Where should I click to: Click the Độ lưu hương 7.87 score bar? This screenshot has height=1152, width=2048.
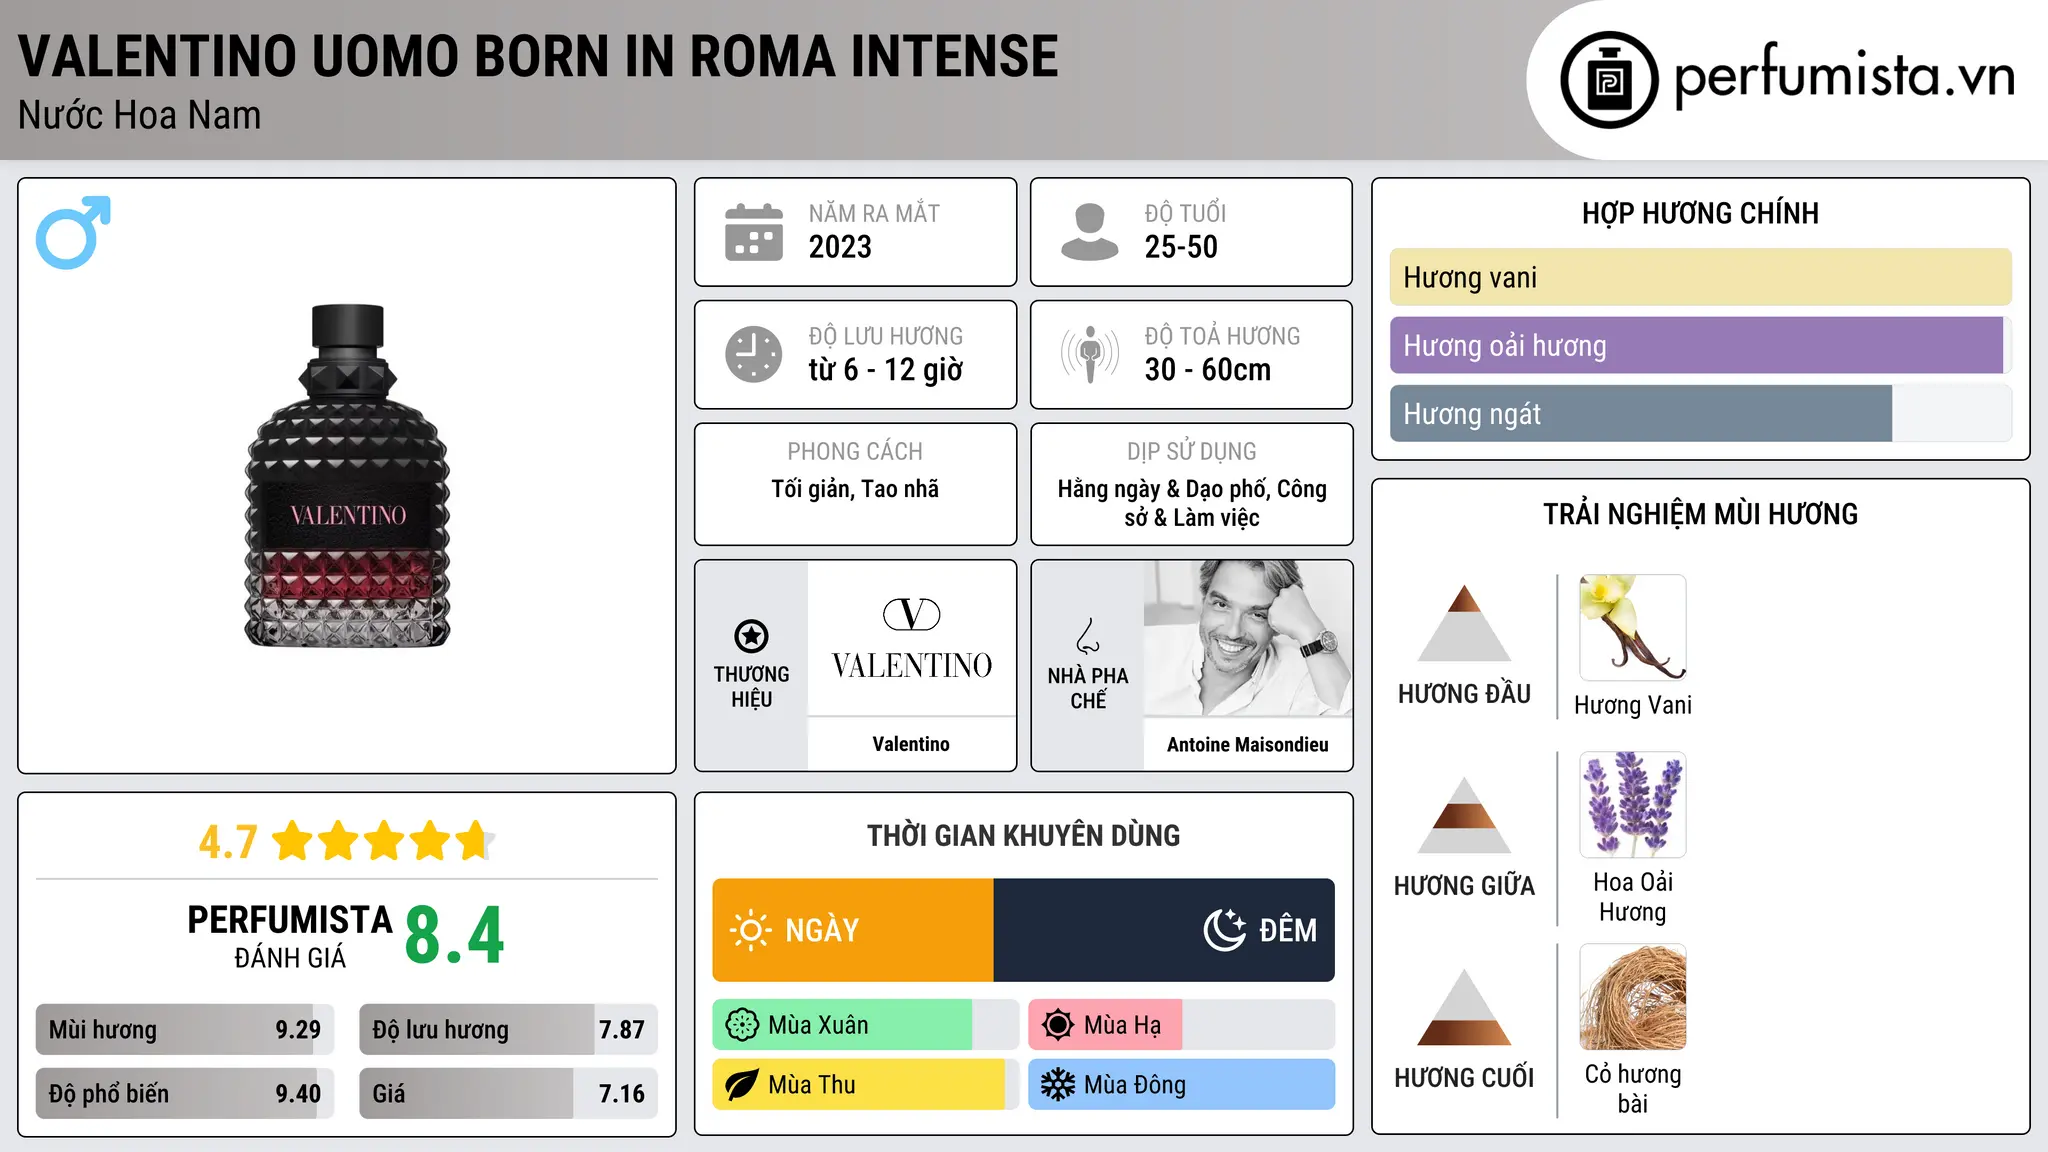(509, 1030)
